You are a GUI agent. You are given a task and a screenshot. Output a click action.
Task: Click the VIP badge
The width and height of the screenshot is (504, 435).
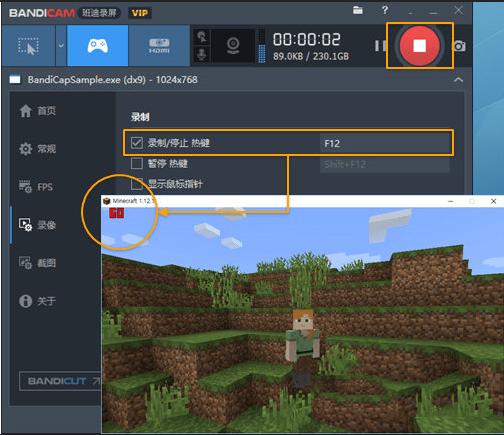pyautogui.click(x=139, y=13)
